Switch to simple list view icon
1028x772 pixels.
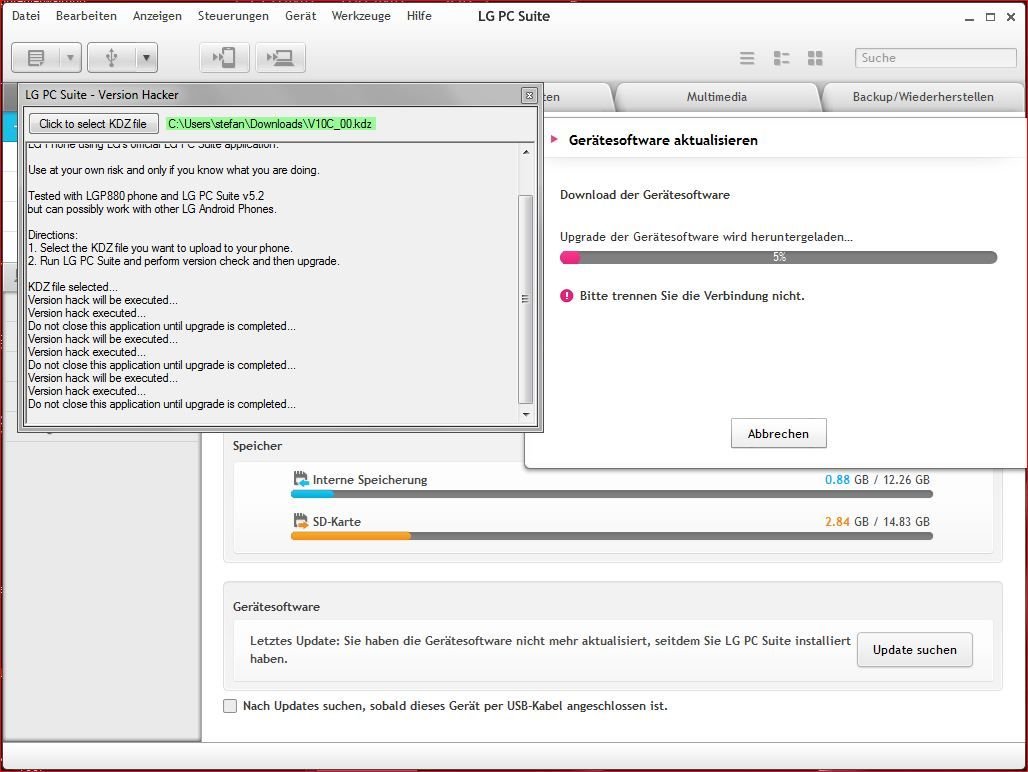tap(747, 58)
